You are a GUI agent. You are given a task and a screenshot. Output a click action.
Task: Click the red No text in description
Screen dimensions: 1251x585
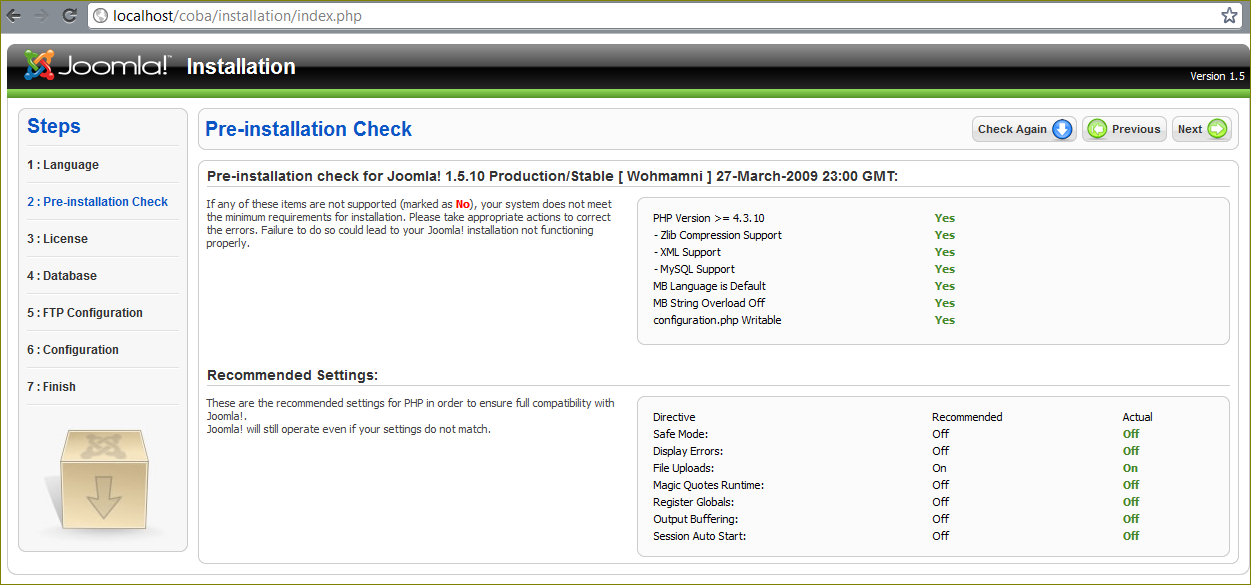coord(462,204)
